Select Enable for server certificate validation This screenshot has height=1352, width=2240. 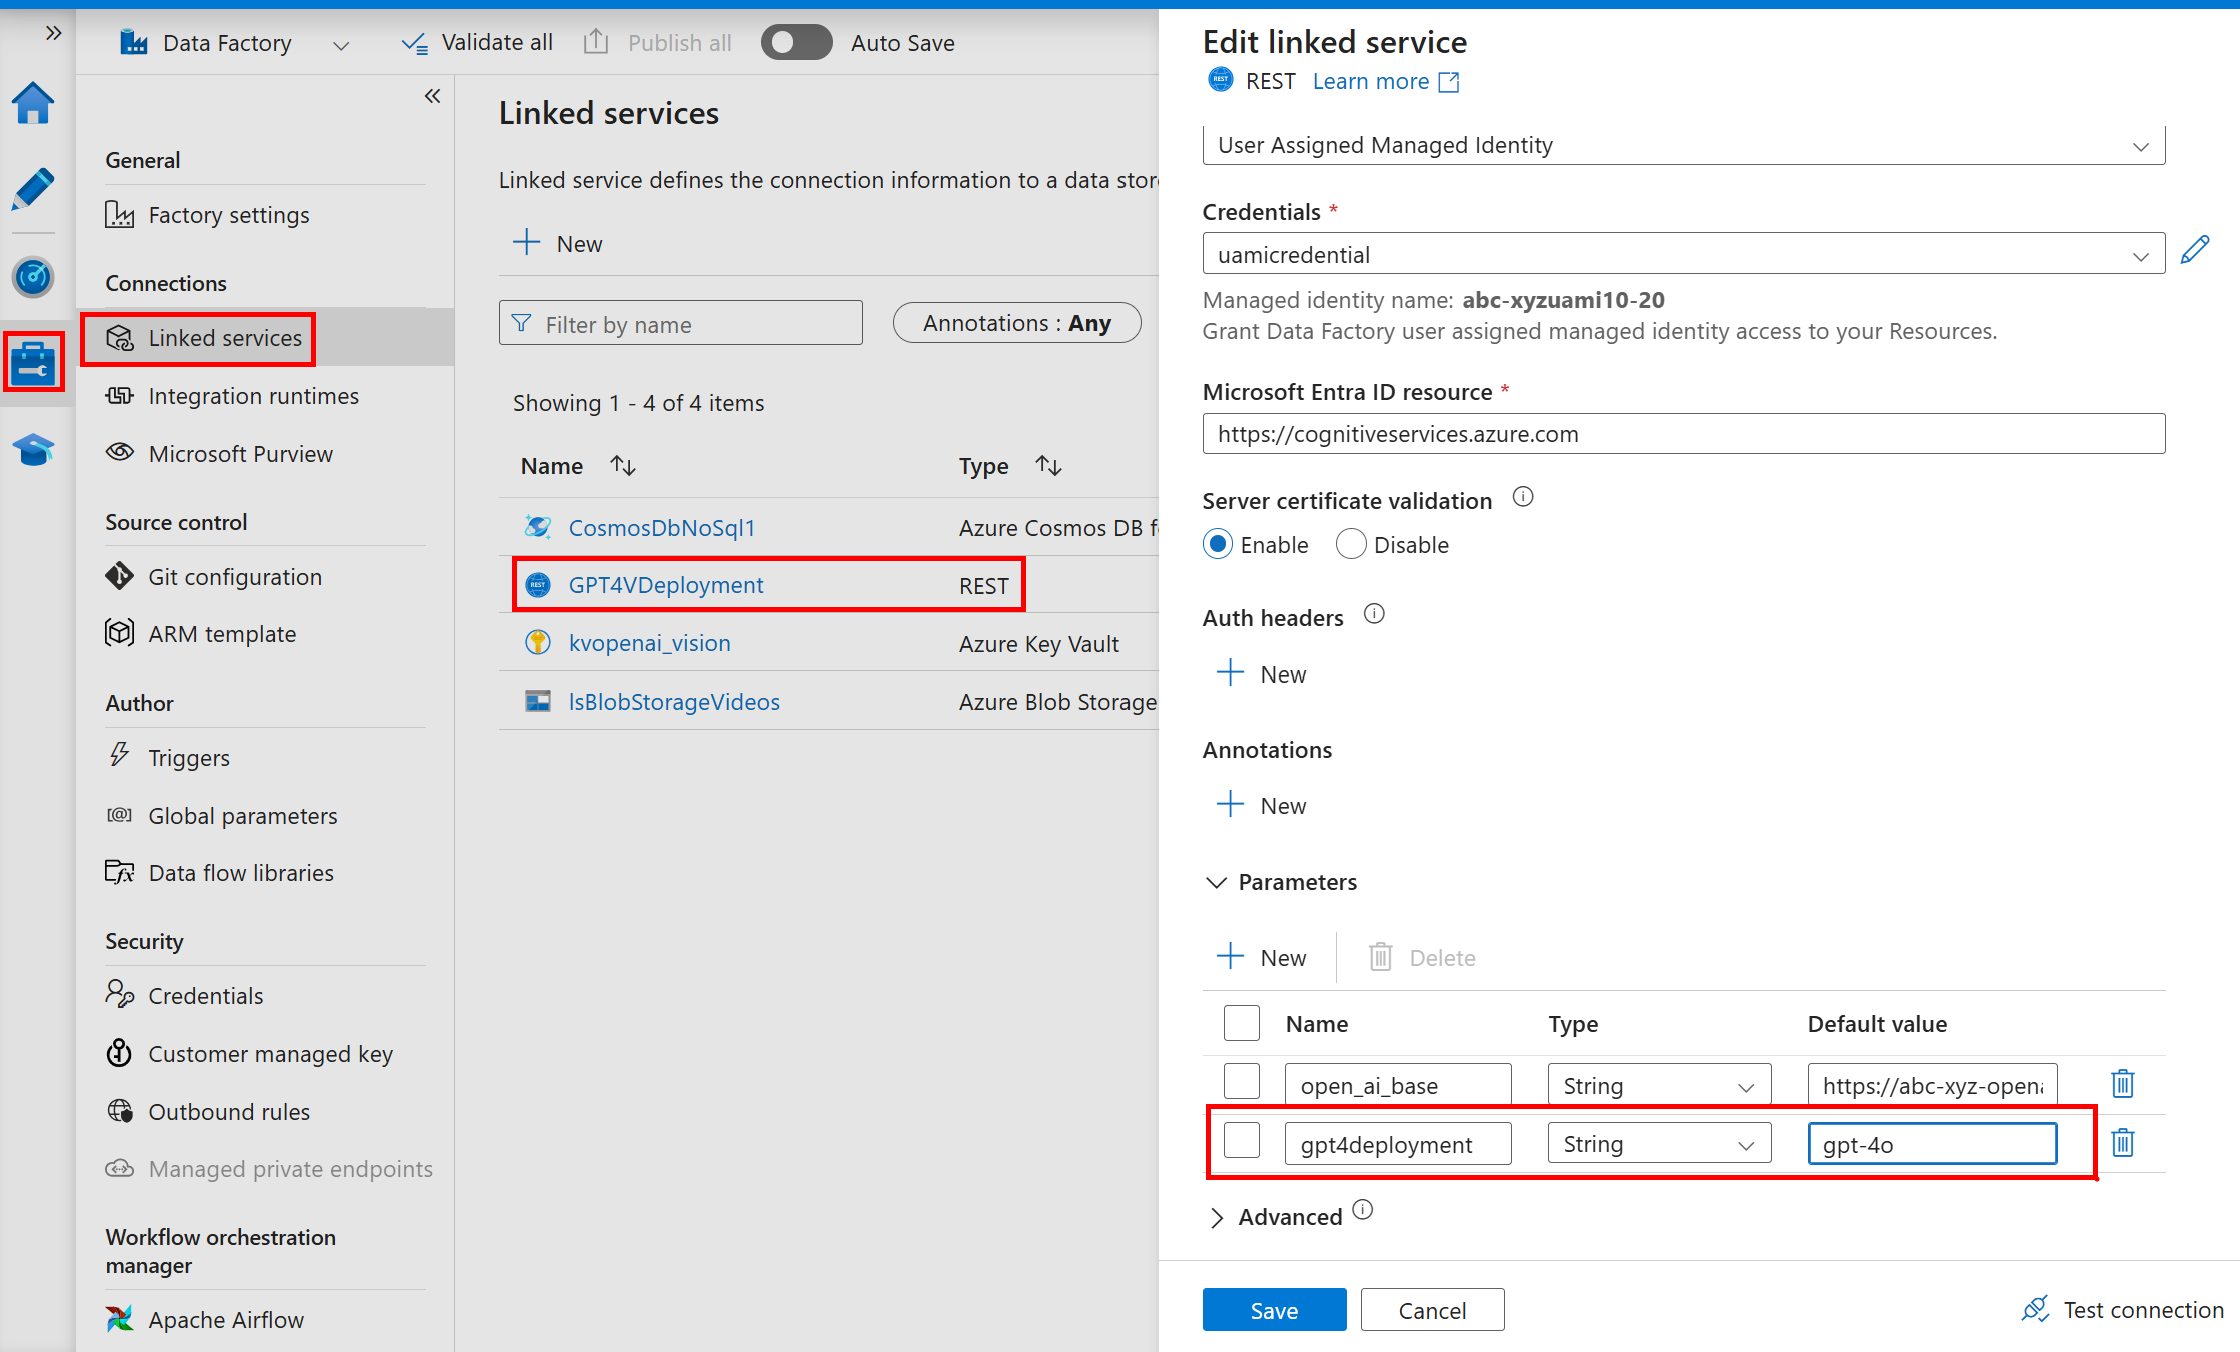(x=1217, y=544)
